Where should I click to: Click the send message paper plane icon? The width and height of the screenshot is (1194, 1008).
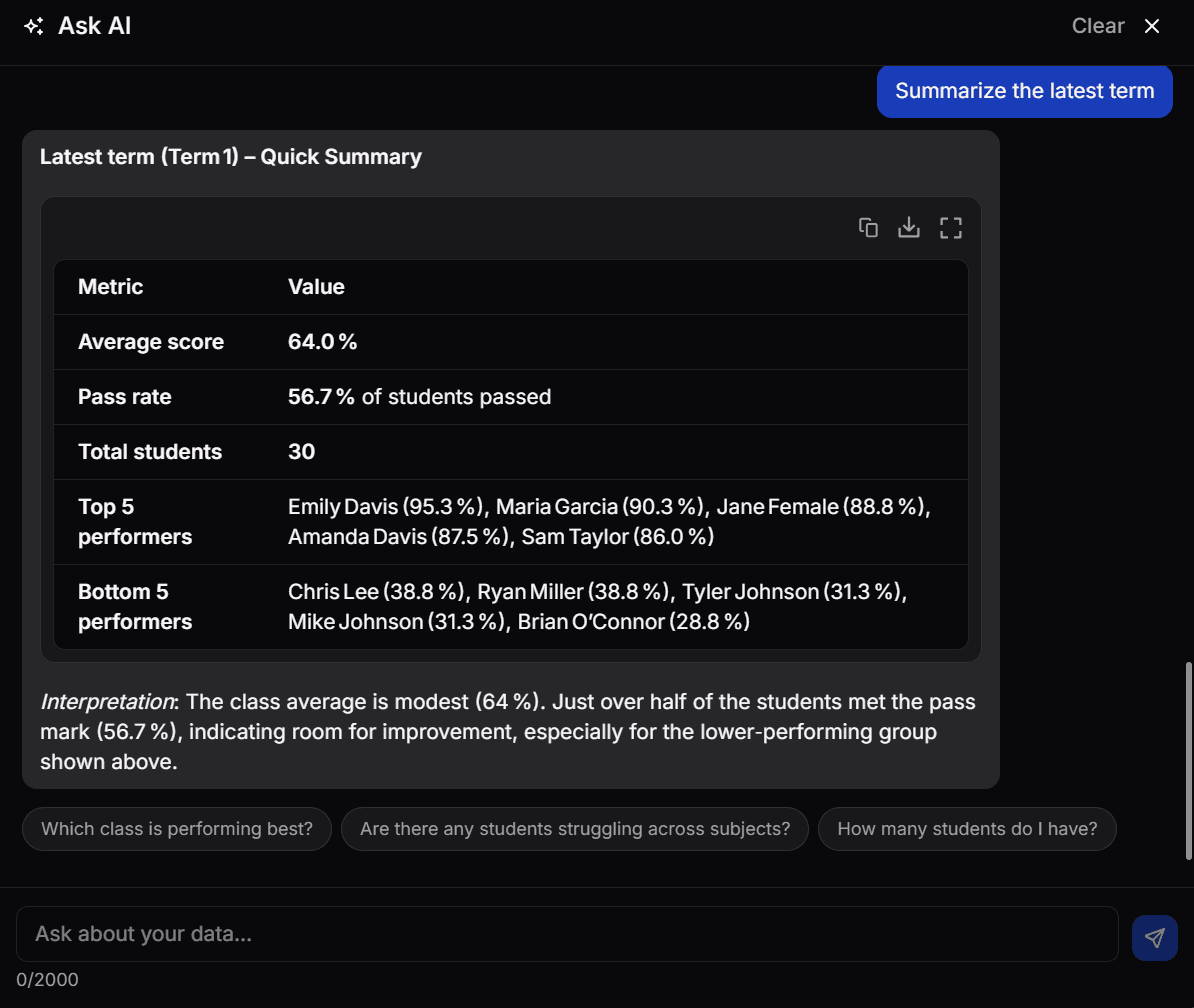[x=1154, y=937]
